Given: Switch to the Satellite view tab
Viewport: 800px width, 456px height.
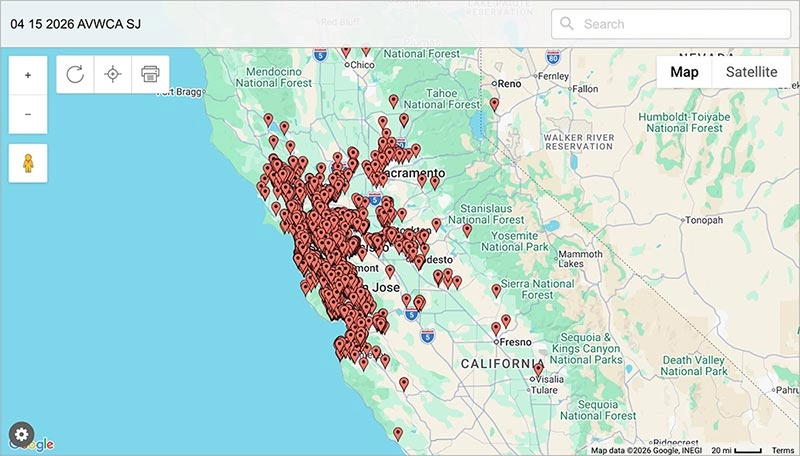Looking at the screenshot, I should pos(752,72).
